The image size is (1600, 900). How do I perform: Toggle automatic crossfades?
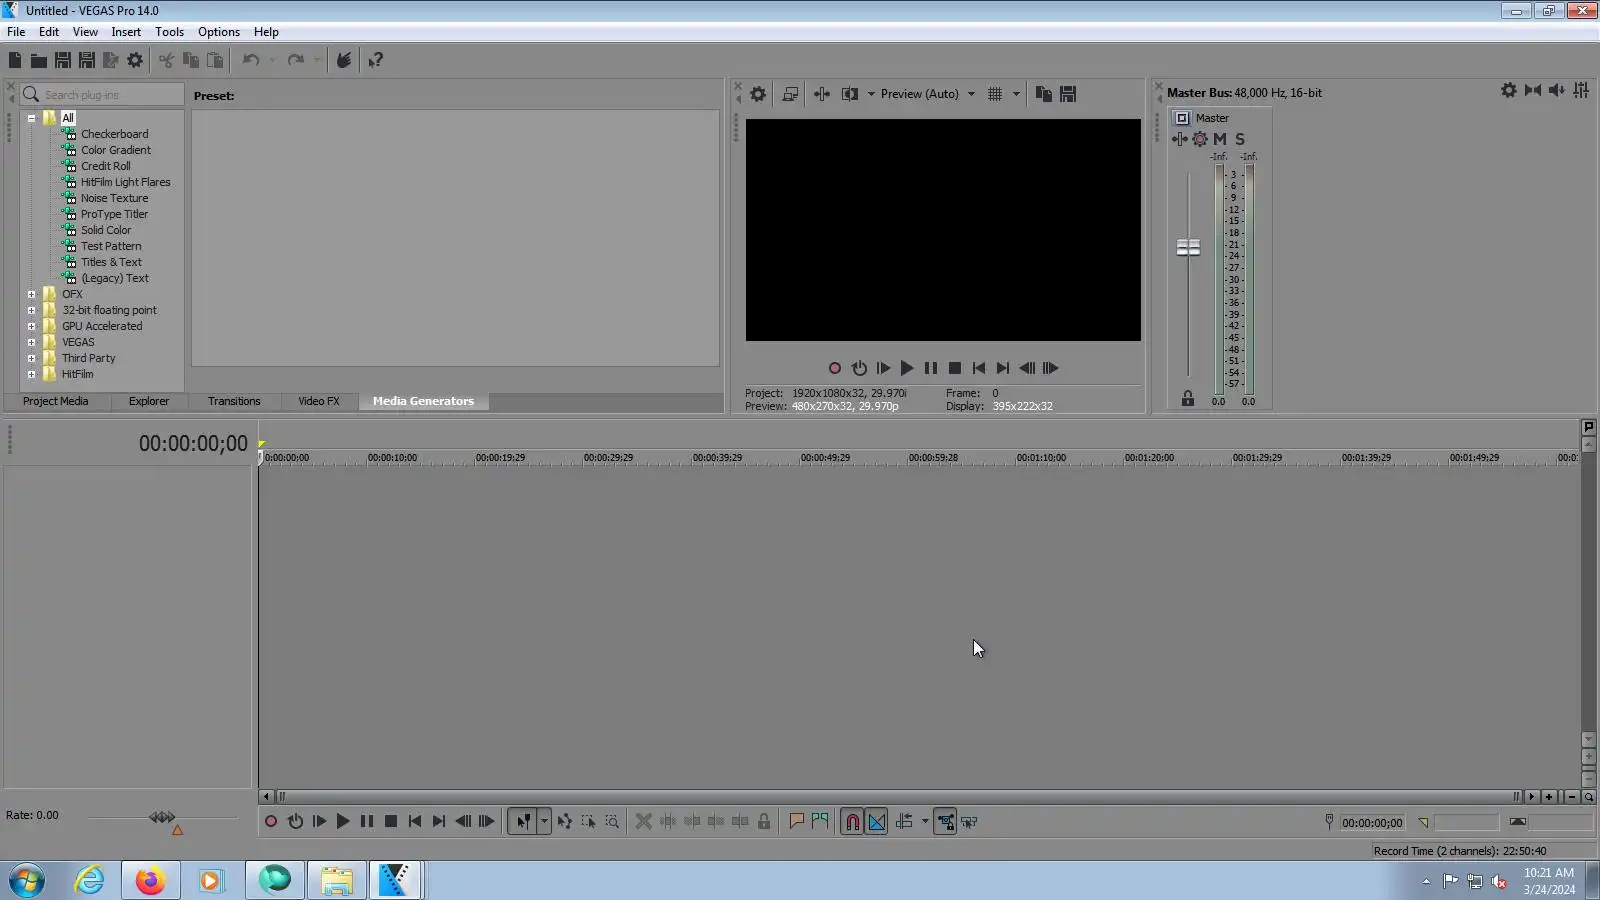[x=876, y=822]
